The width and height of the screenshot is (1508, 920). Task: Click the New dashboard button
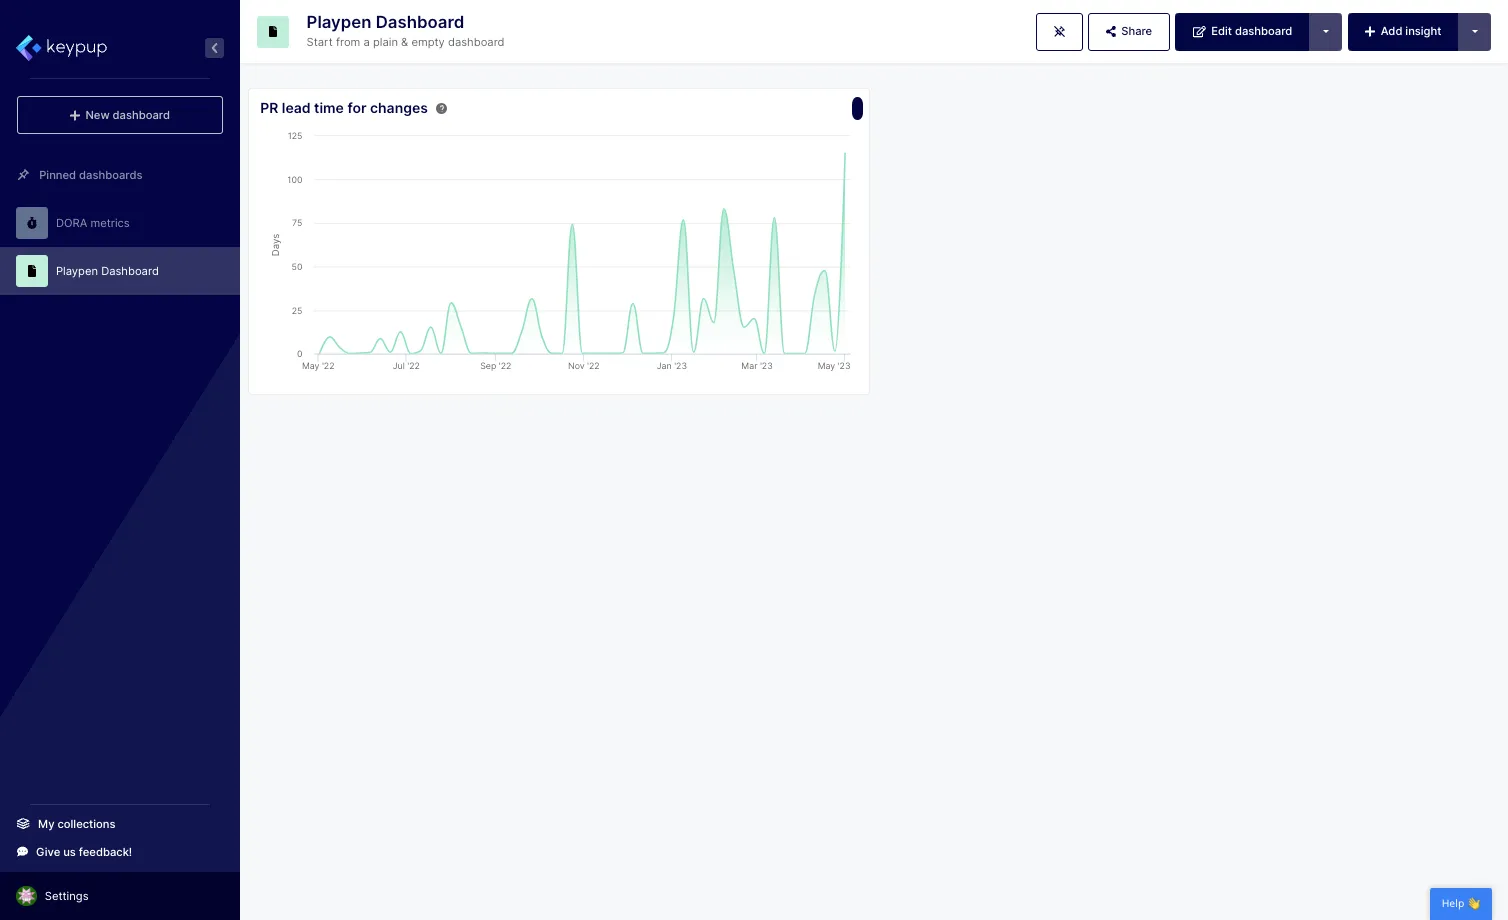coord(119,114)
